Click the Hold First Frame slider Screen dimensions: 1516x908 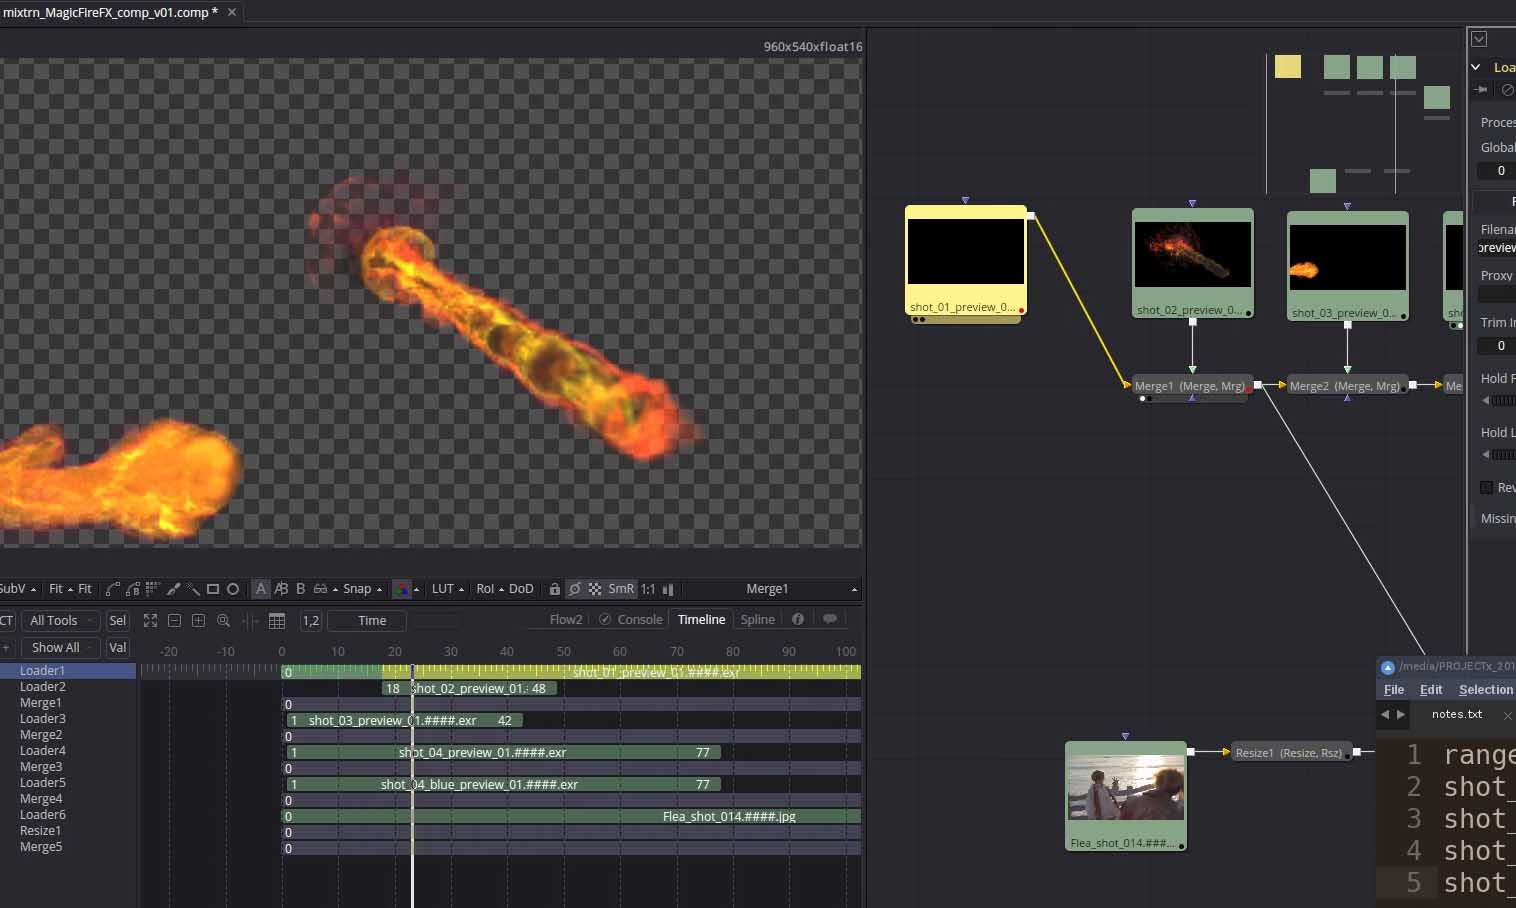point(1502,400)
